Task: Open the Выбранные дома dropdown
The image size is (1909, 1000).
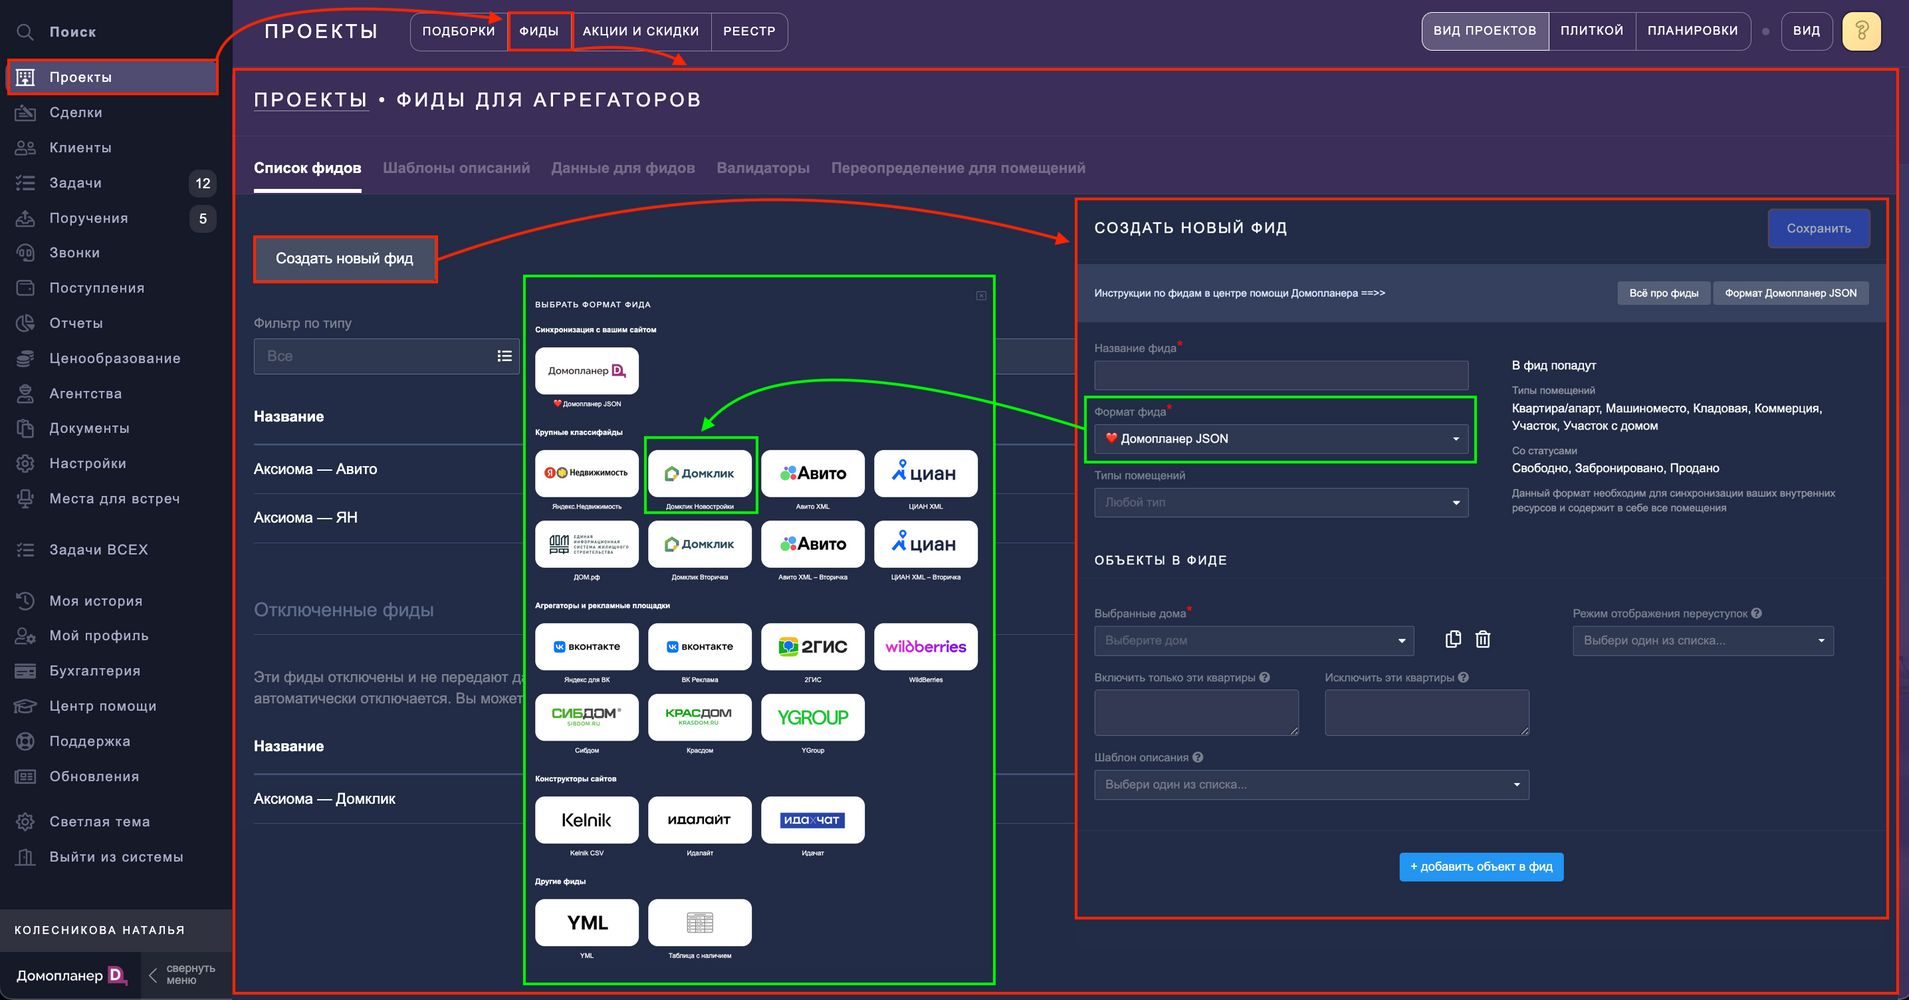Action: click(x=1254, y=641)
